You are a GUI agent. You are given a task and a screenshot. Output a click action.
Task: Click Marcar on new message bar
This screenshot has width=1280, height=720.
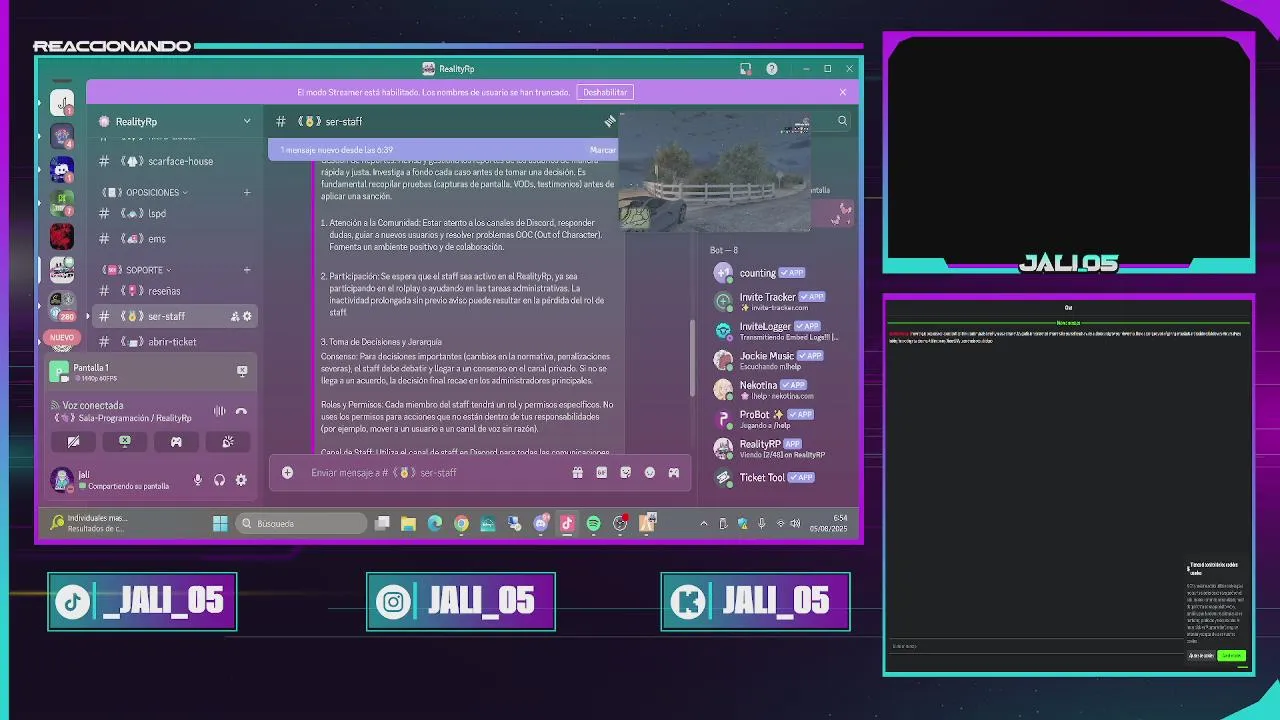coord(603,150)
